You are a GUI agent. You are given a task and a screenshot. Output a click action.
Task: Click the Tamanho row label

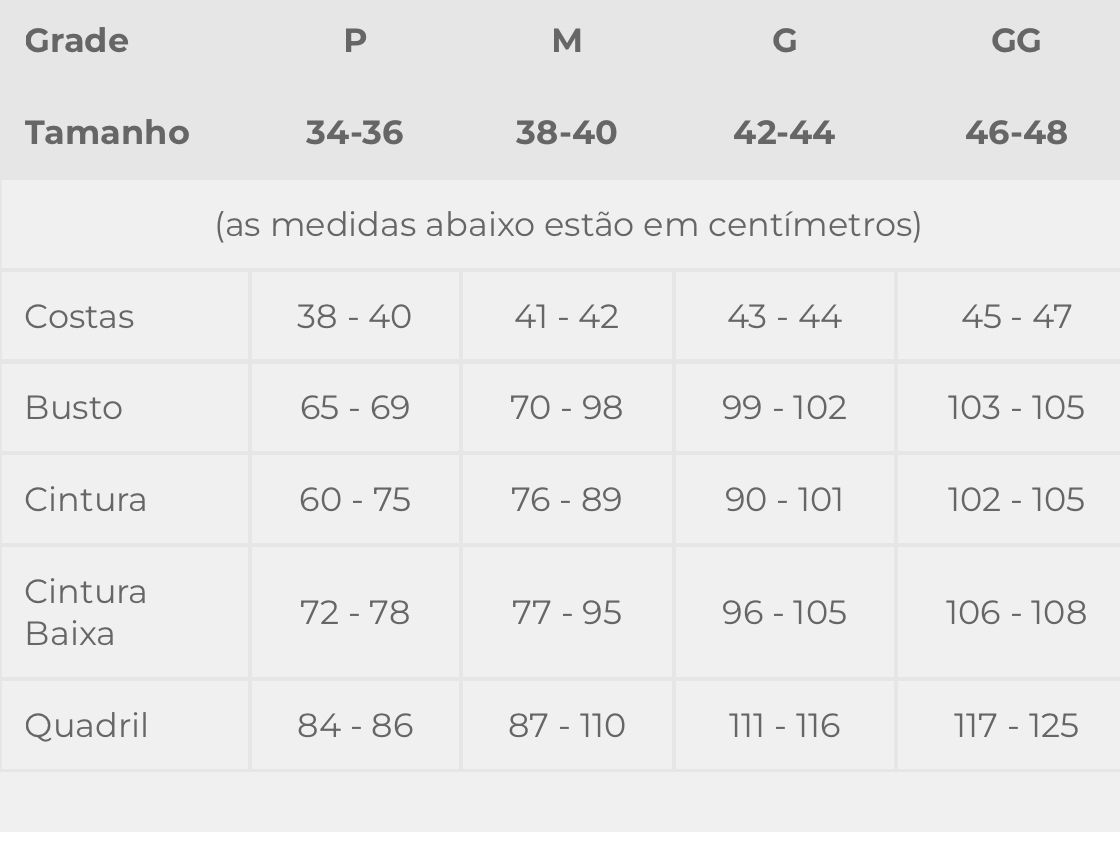point(107,132)
